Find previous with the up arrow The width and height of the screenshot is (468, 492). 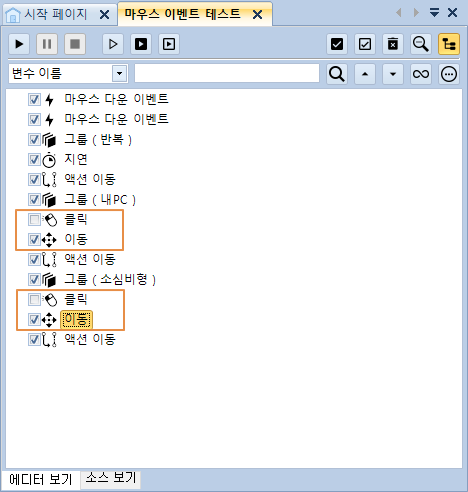[365, 74]
